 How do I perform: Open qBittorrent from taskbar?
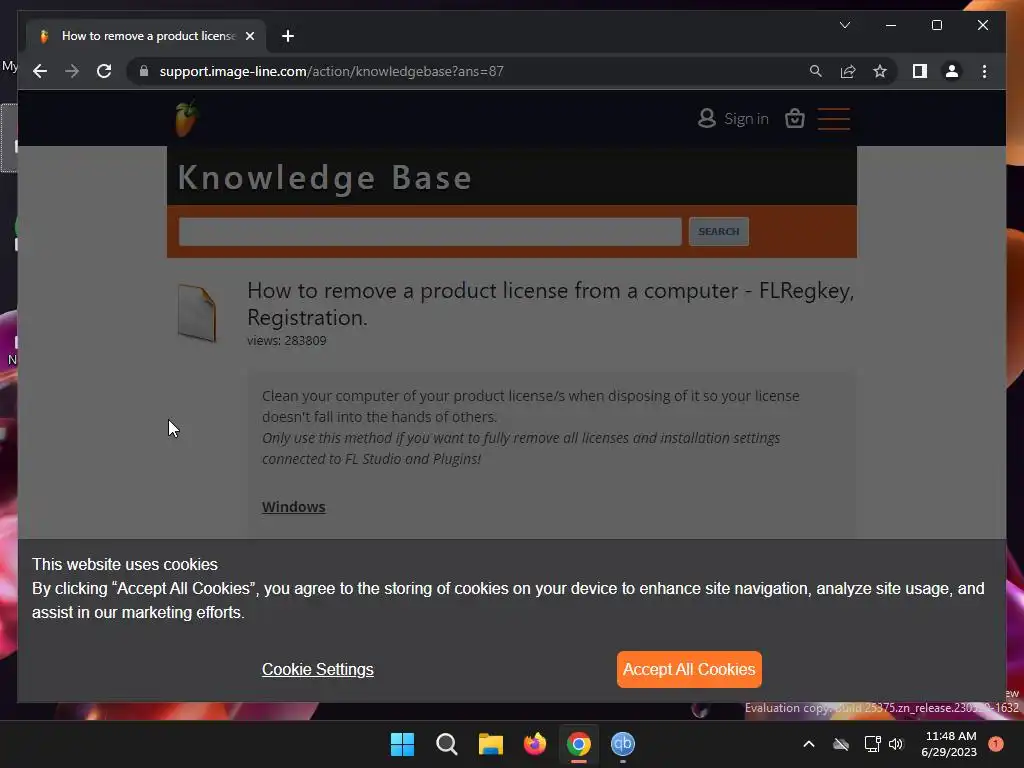click(x=622, y=744)
